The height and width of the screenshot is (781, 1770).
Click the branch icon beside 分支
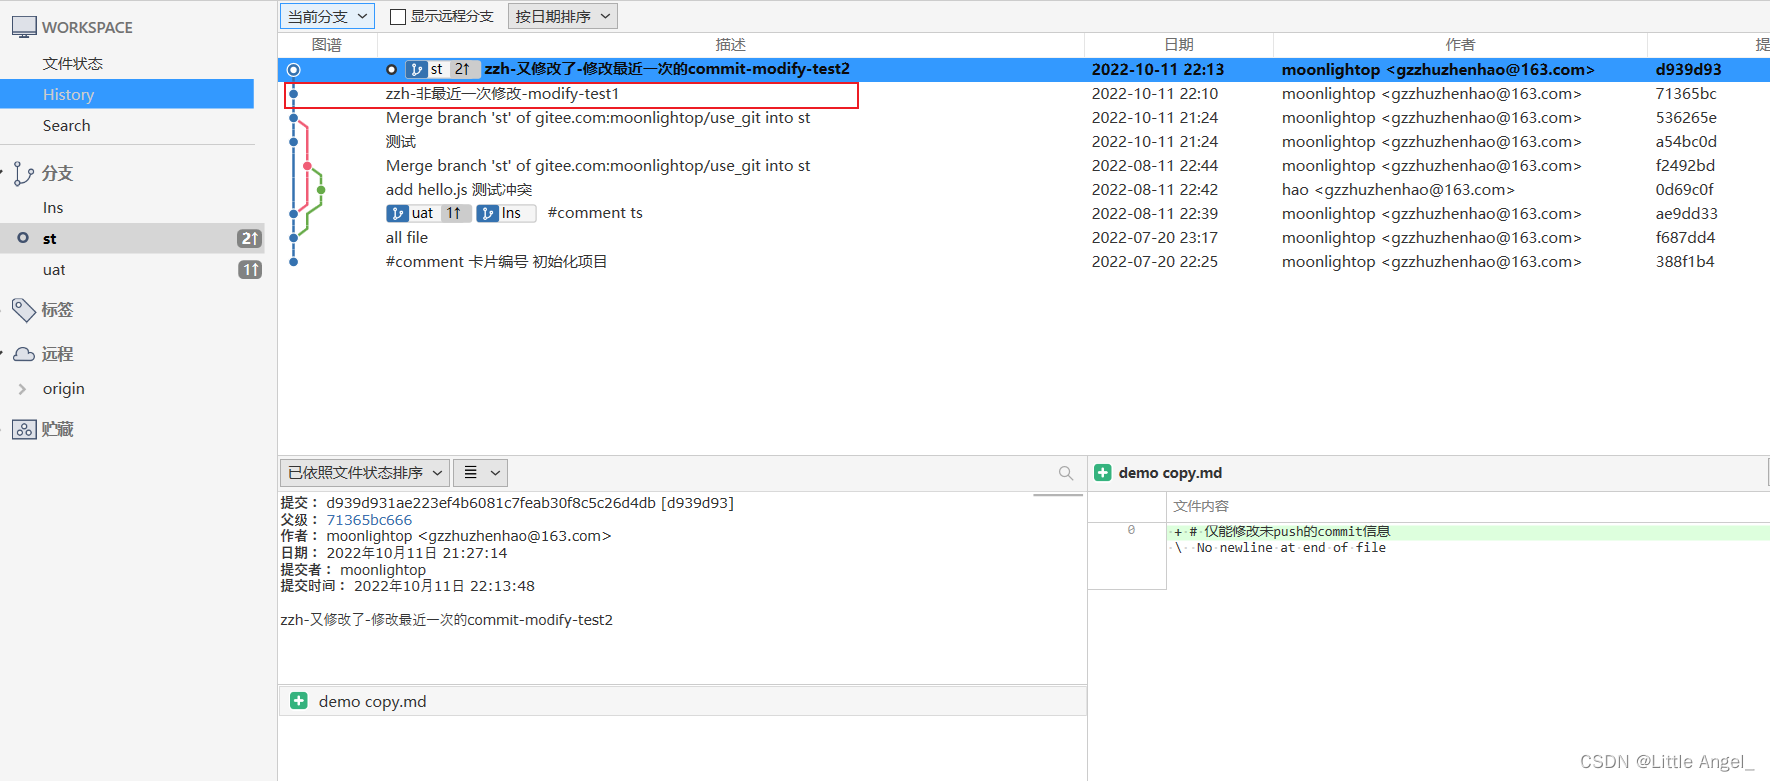pos(24,174)
